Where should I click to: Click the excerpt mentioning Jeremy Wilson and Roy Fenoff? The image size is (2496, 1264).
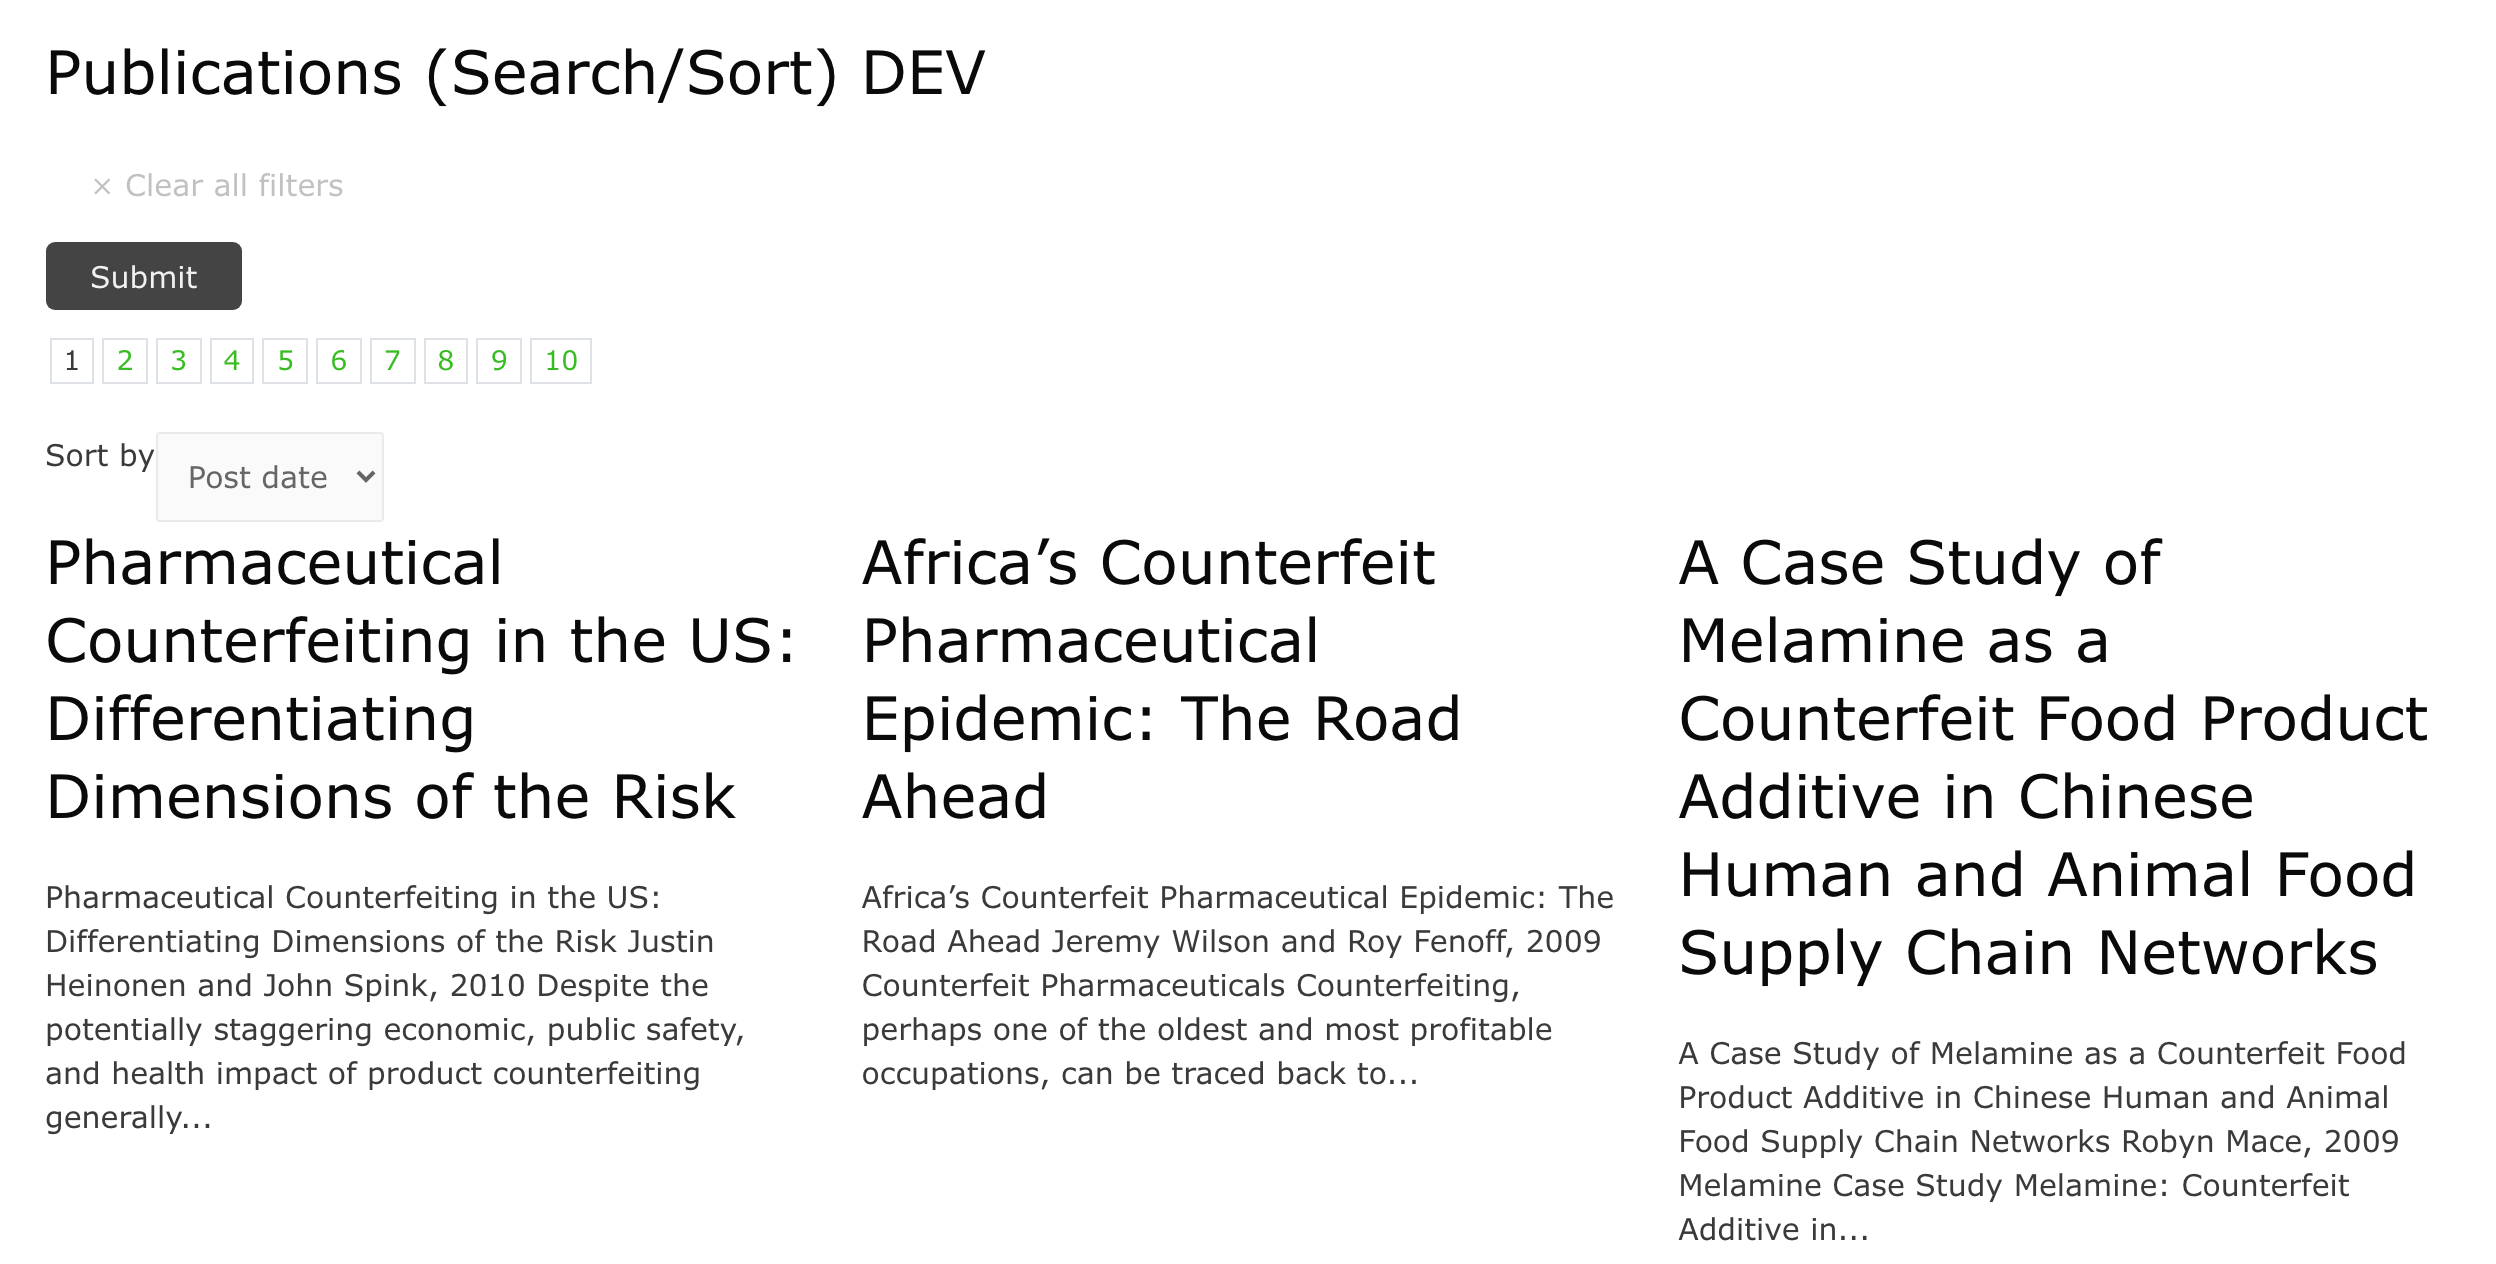[1238, 985]
